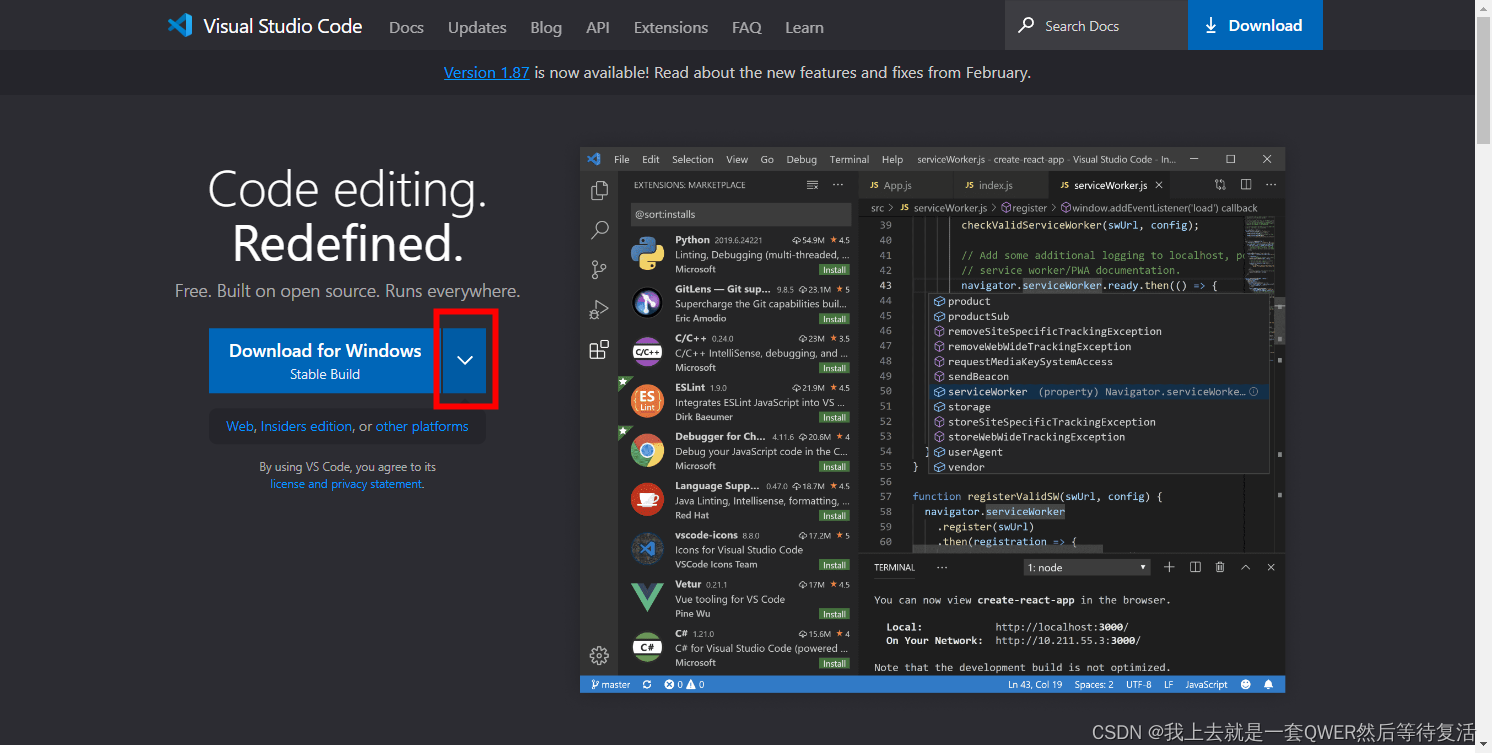Viewport: 1492px width, 753px height.
Task: Click the ESLint extension icon
Action: (x=647, y=401)
